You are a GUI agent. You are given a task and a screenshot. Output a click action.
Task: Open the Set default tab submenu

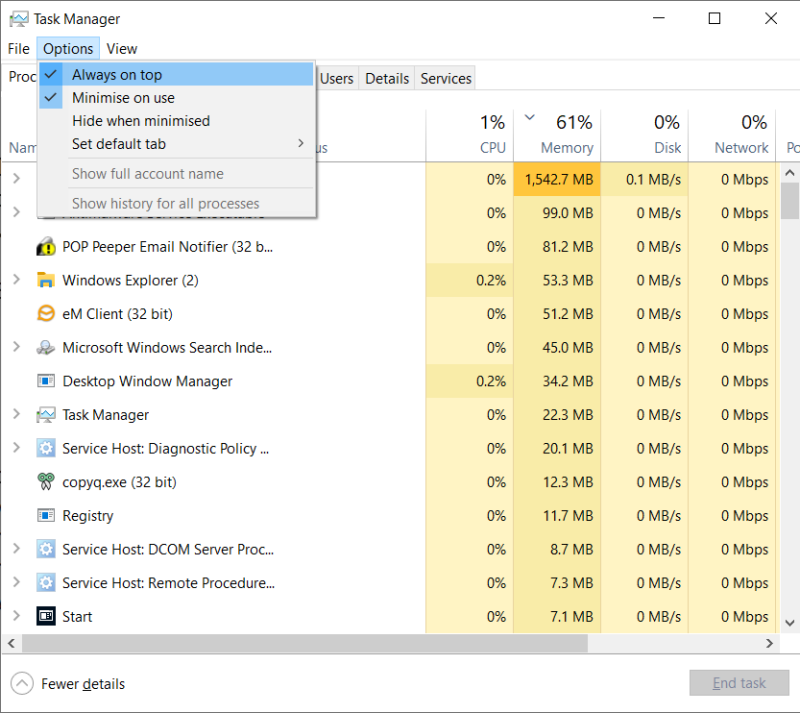coord(177,144)
